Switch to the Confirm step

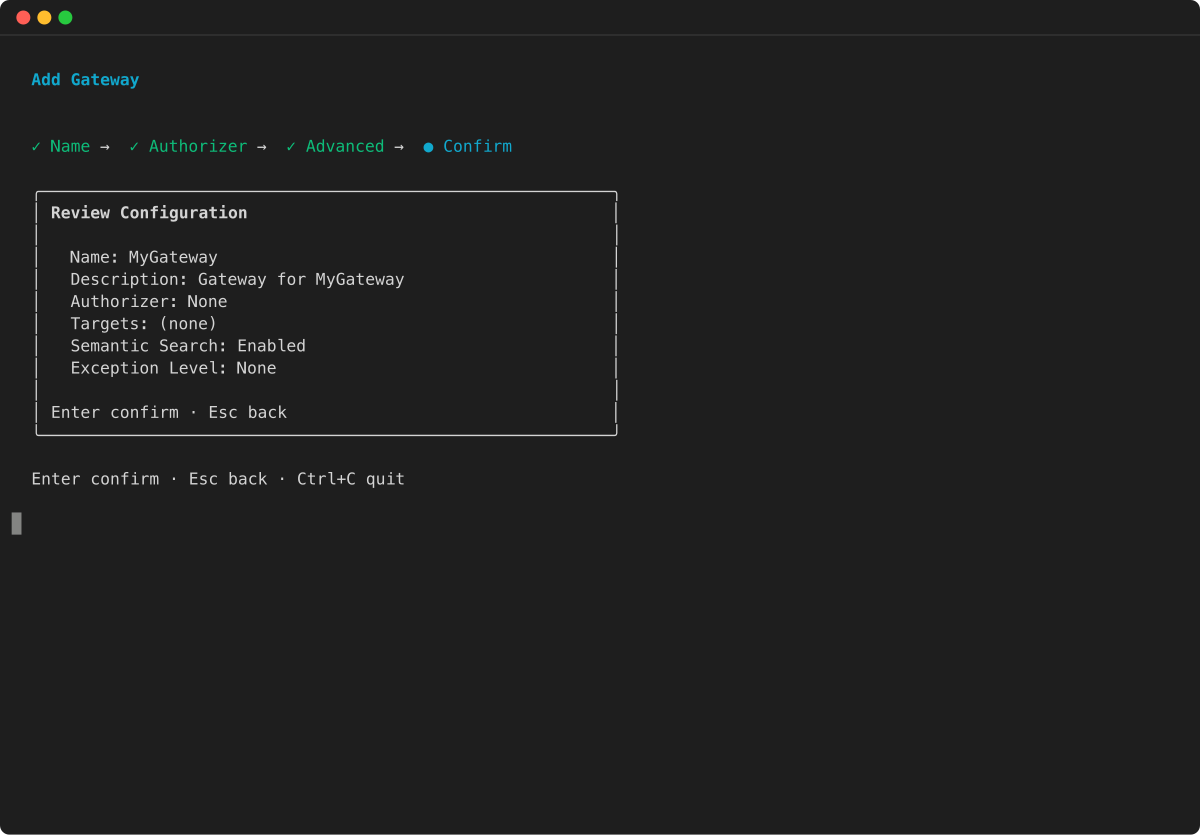477,146
